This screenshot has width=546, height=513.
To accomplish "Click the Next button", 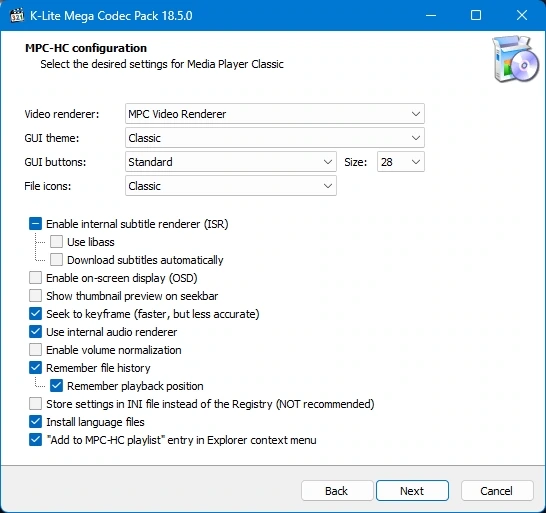I will tap(412, 491).
